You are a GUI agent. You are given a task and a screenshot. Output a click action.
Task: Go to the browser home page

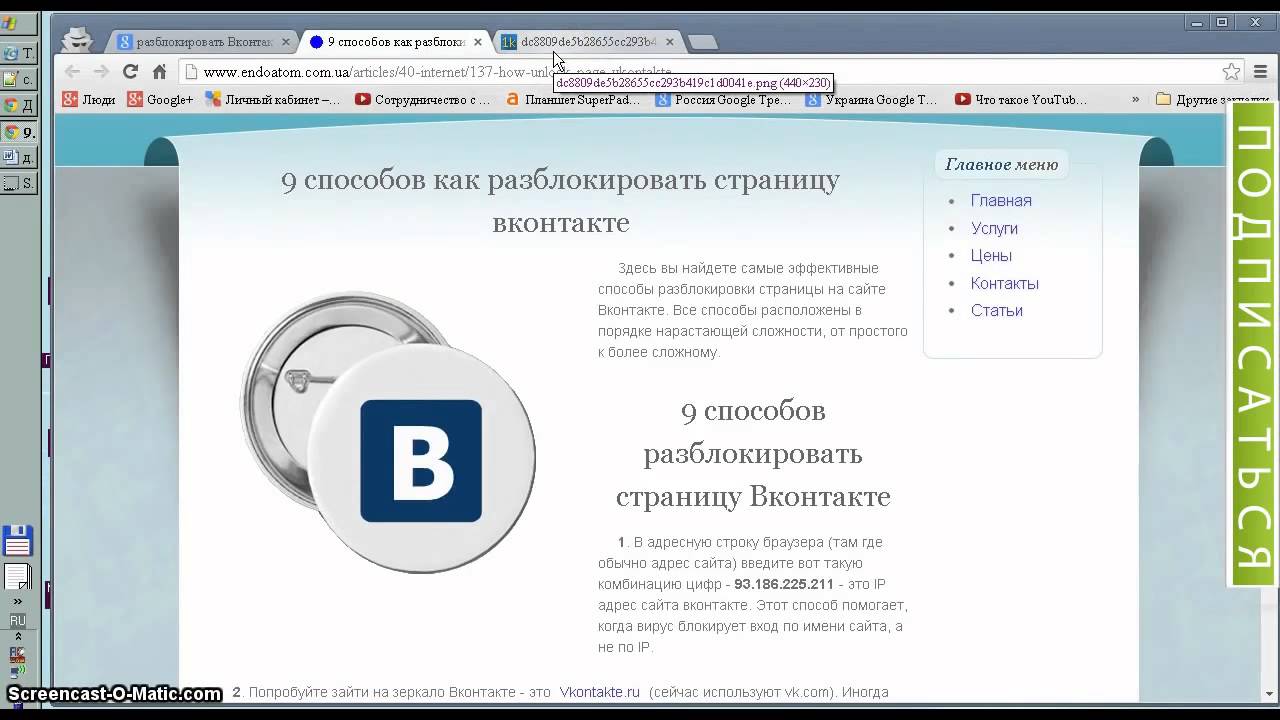click(x=159, y=72)
